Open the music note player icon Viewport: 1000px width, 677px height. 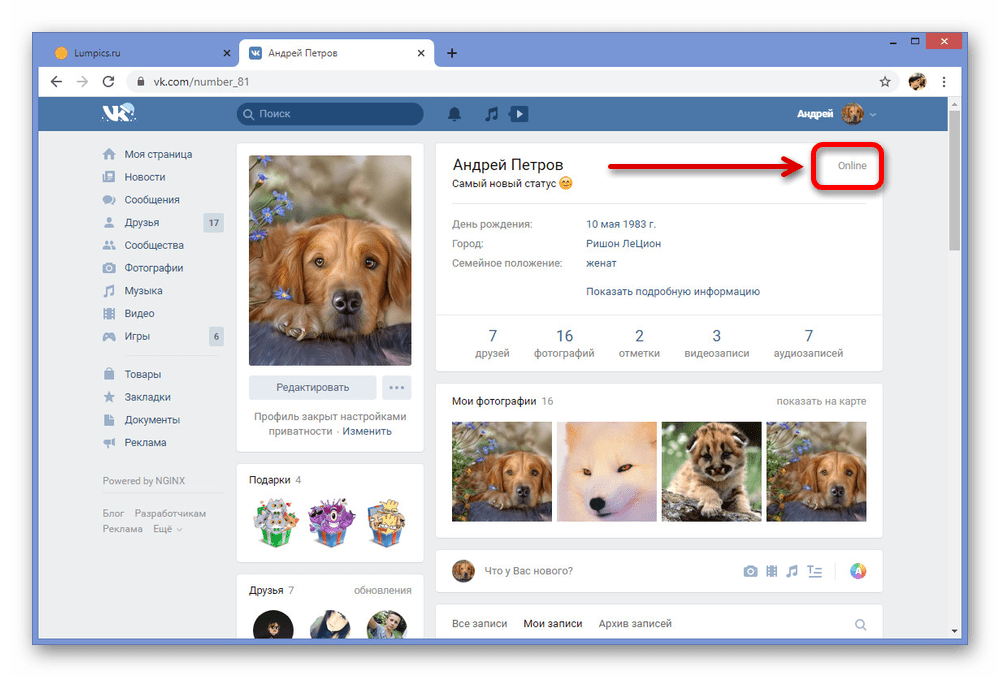coord(490,114)
